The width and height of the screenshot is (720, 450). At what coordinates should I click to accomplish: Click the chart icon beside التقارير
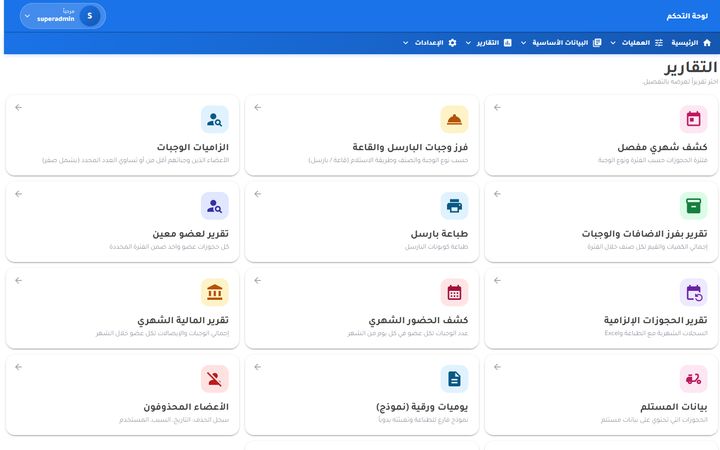click(x=507, y=43)
